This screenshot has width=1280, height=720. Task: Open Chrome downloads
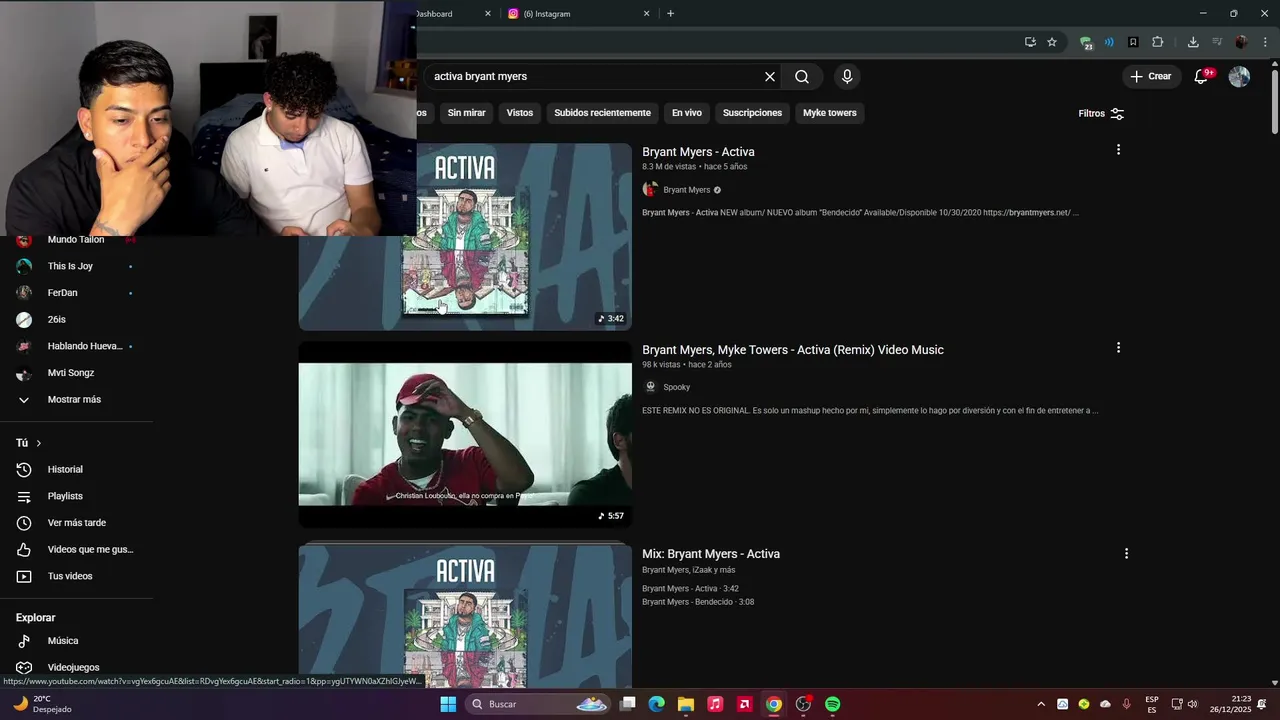pyautogui.click(x=1193, y=42)
